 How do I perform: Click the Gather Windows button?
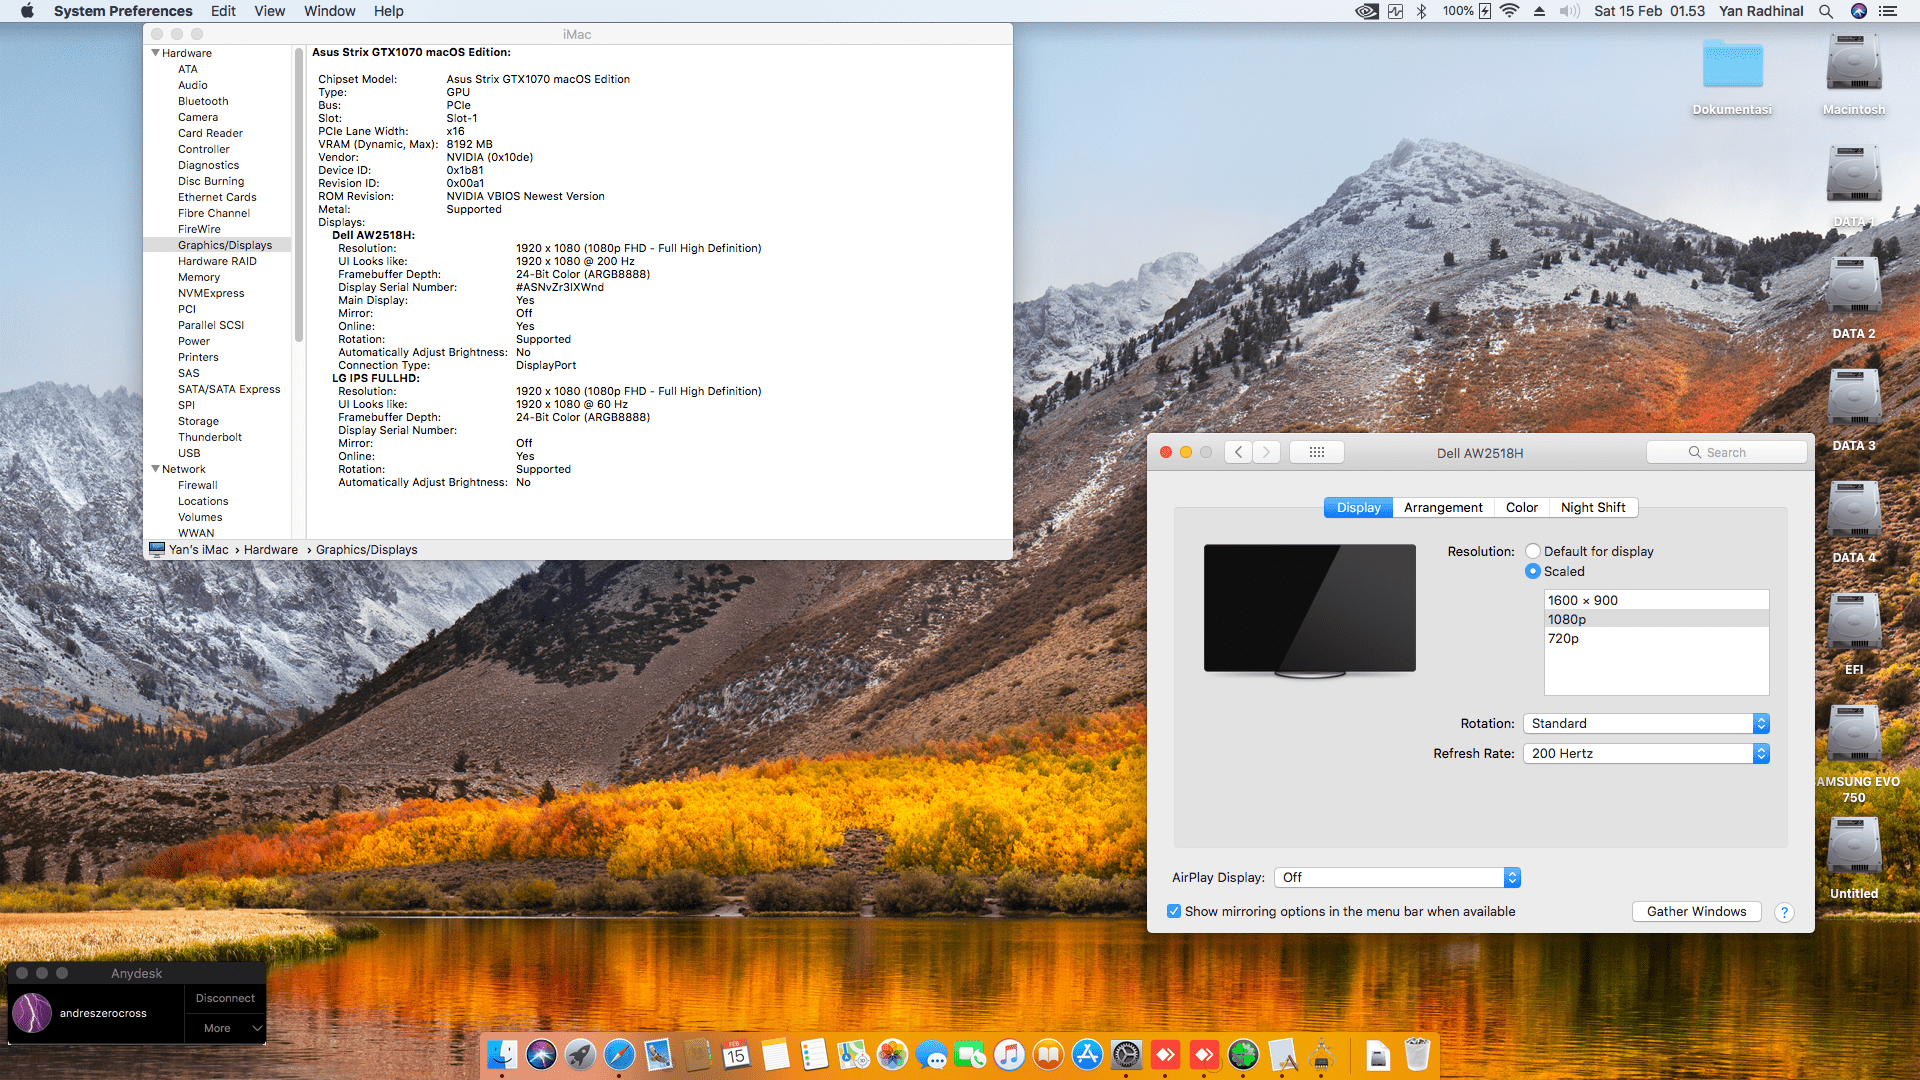[x=1696, y=911]
